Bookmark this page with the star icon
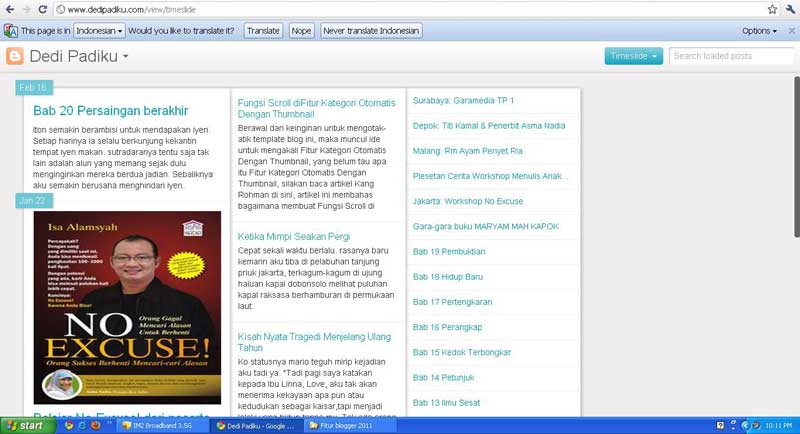This screenshot has height=434, width=800. [772, 9]
